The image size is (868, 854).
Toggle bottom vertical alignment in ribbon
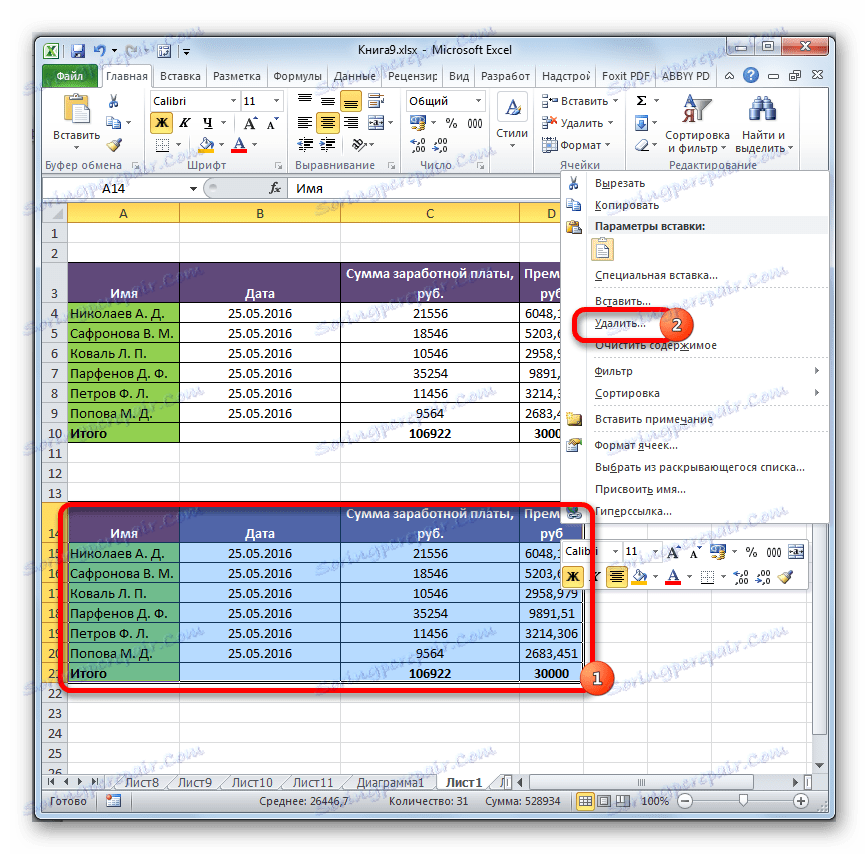click(x=351, y=101)
